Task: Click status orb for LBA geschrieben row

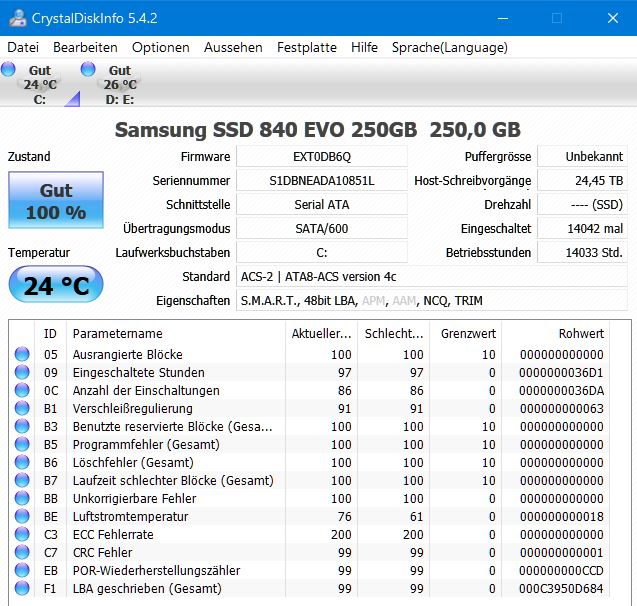Action: click(x=22, y=588)
